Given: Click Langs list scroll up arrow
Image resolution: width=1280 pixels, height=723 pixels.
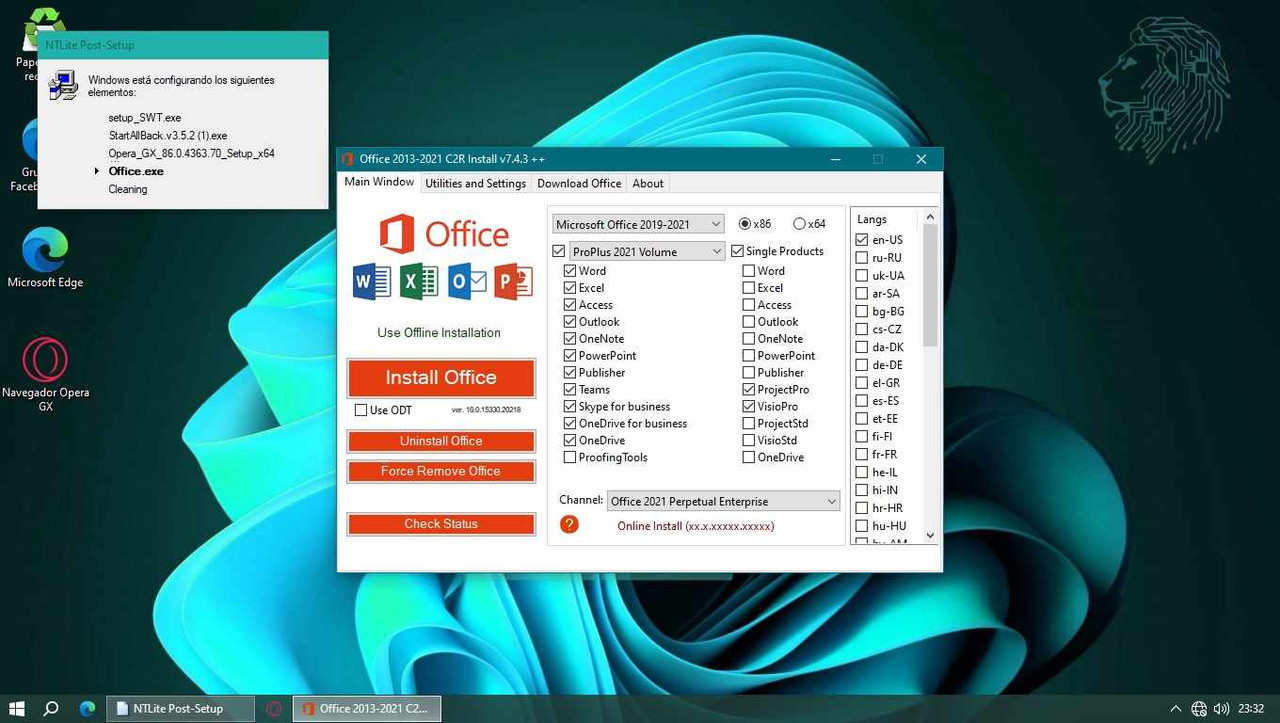Looking at the screenshot, I should pos(930,217).
